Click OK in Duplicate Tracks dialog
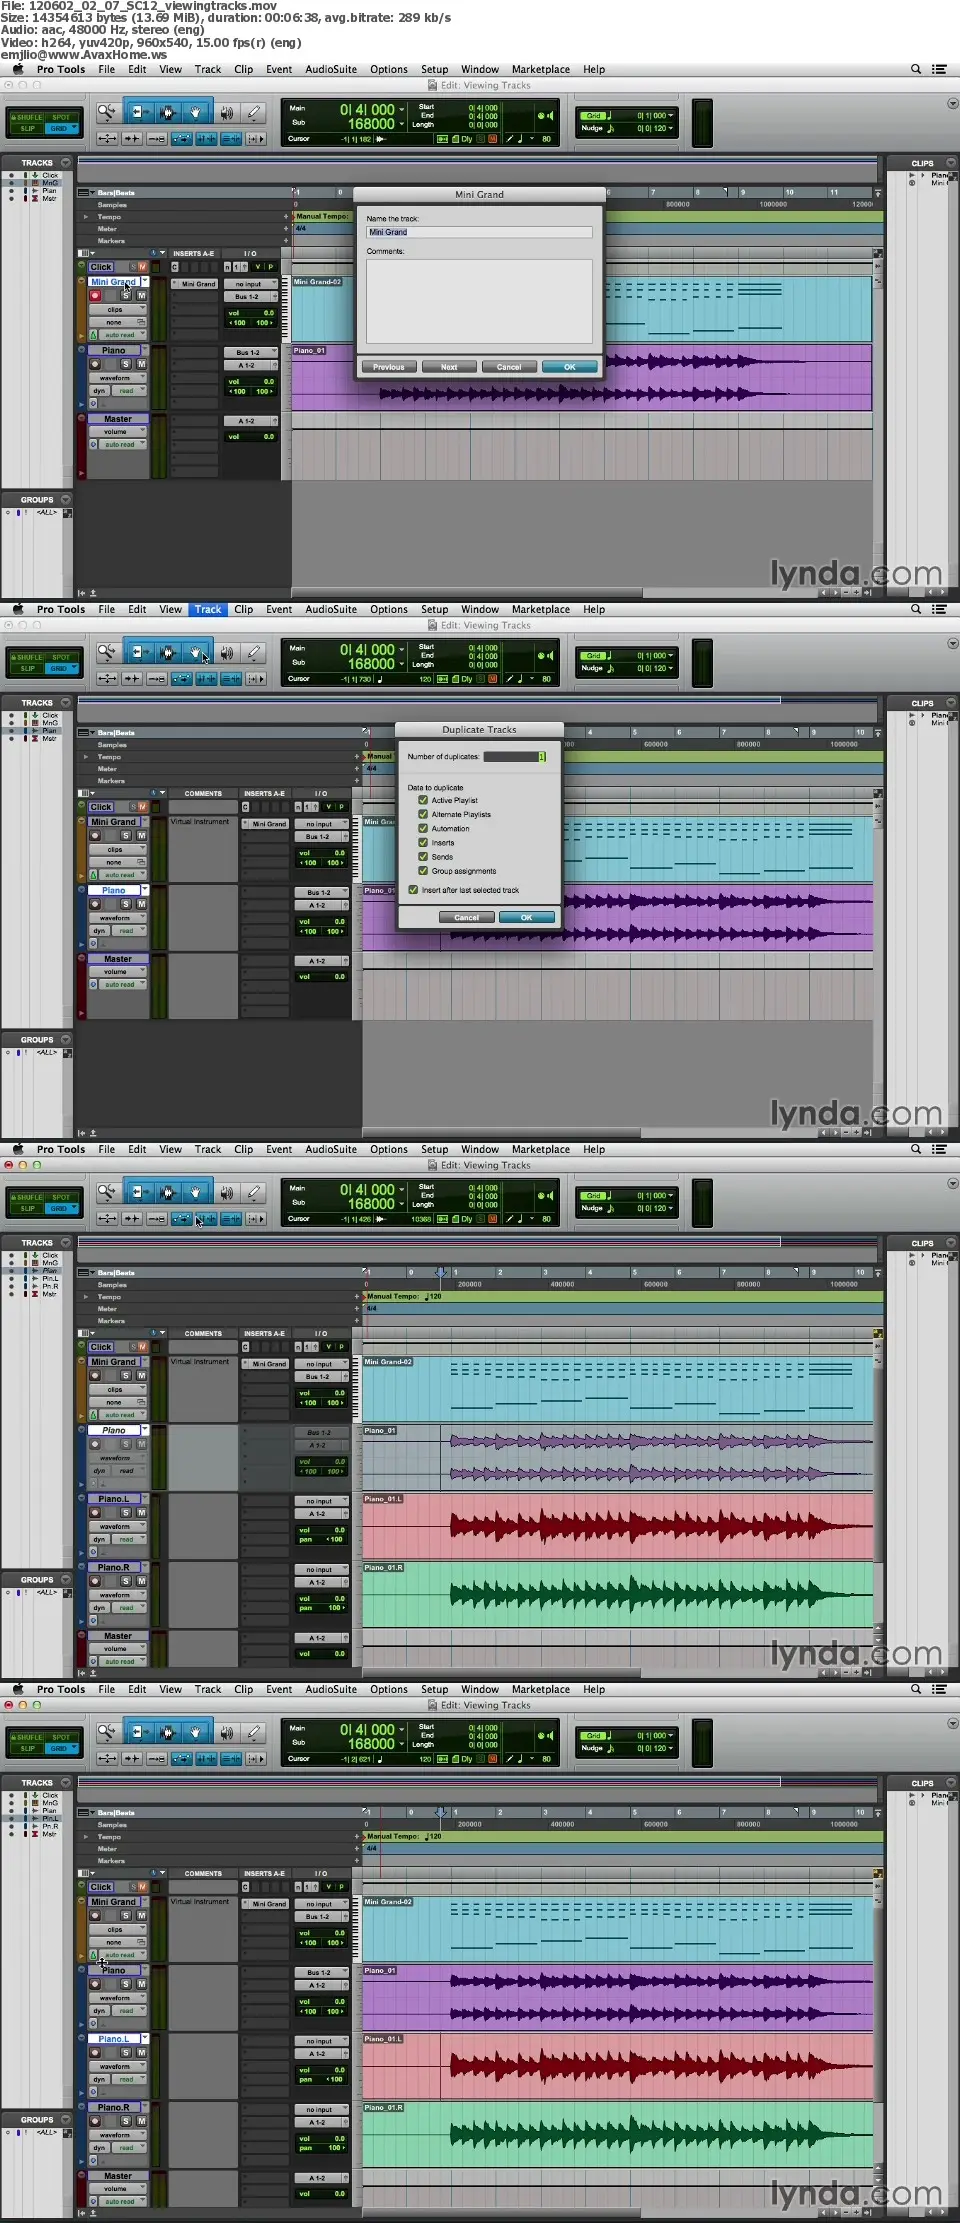Screen dimensions: 960x2223 [527, 917]
